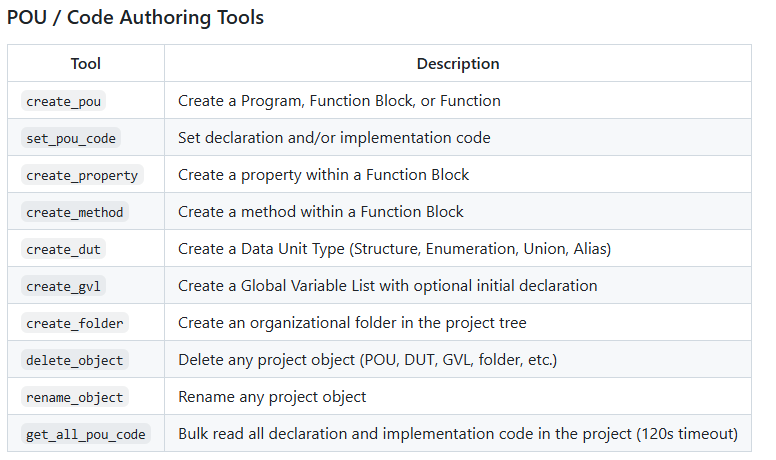Click the Description column header
776x460 pixels.
tap(458, 64)
